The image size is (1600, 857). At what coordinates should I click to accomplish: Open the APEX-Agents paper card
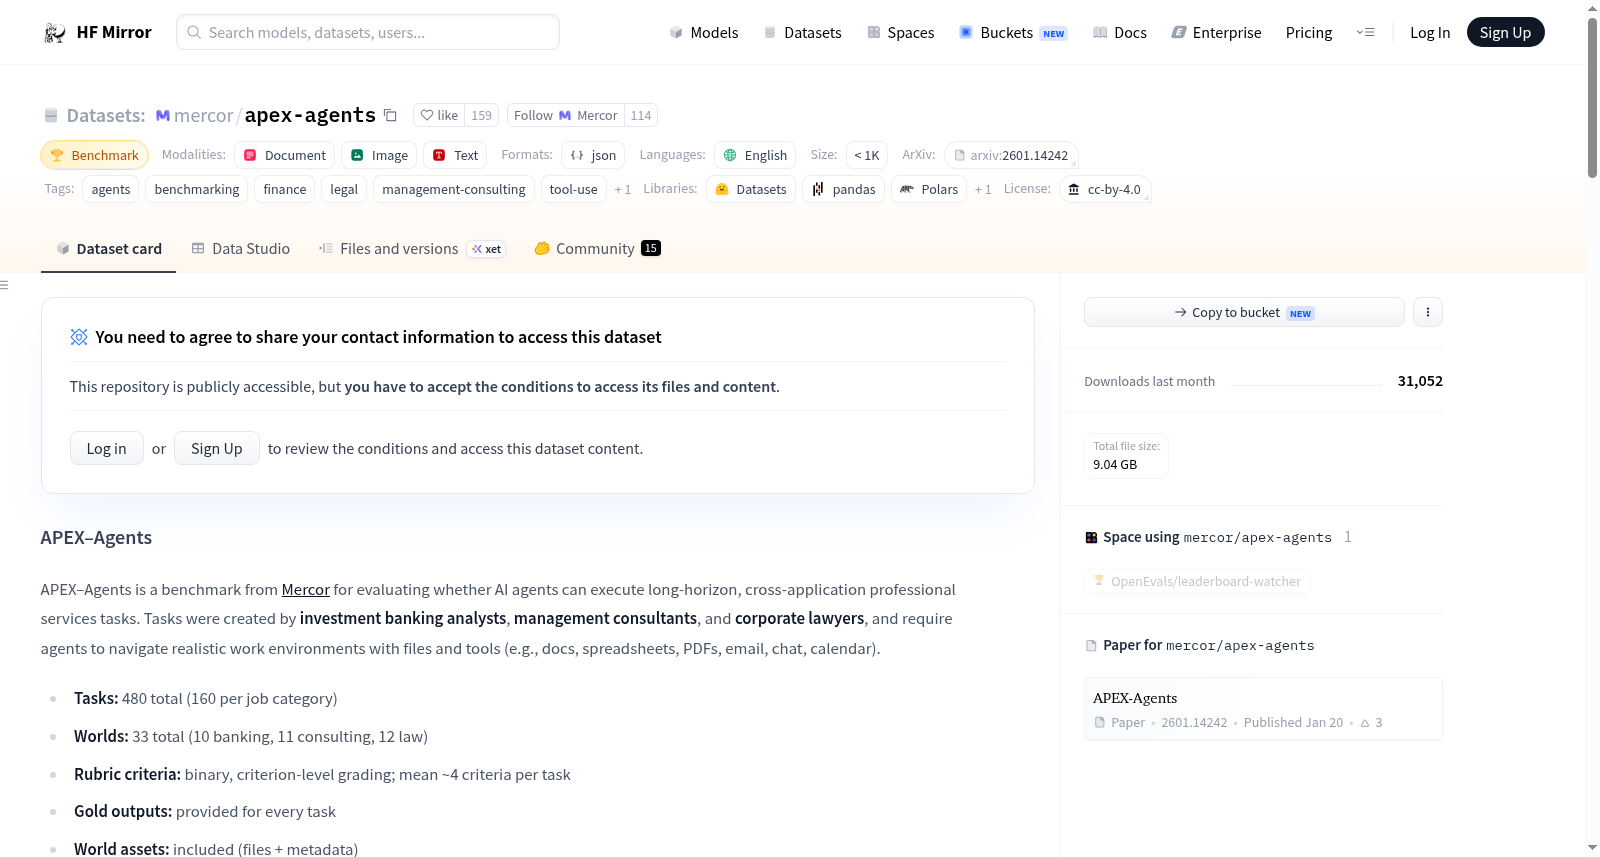[x=1263, y=709]
